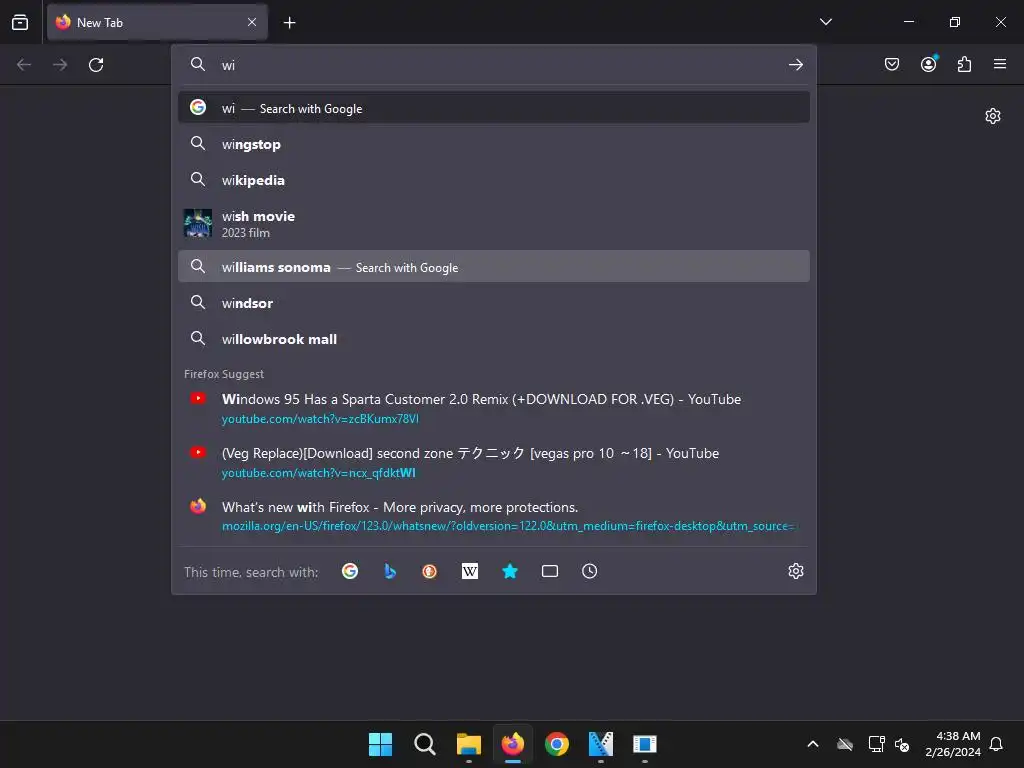Search this time with DuckDuckGo
This screenshot has width=1024, height=768.
point(430,571)
